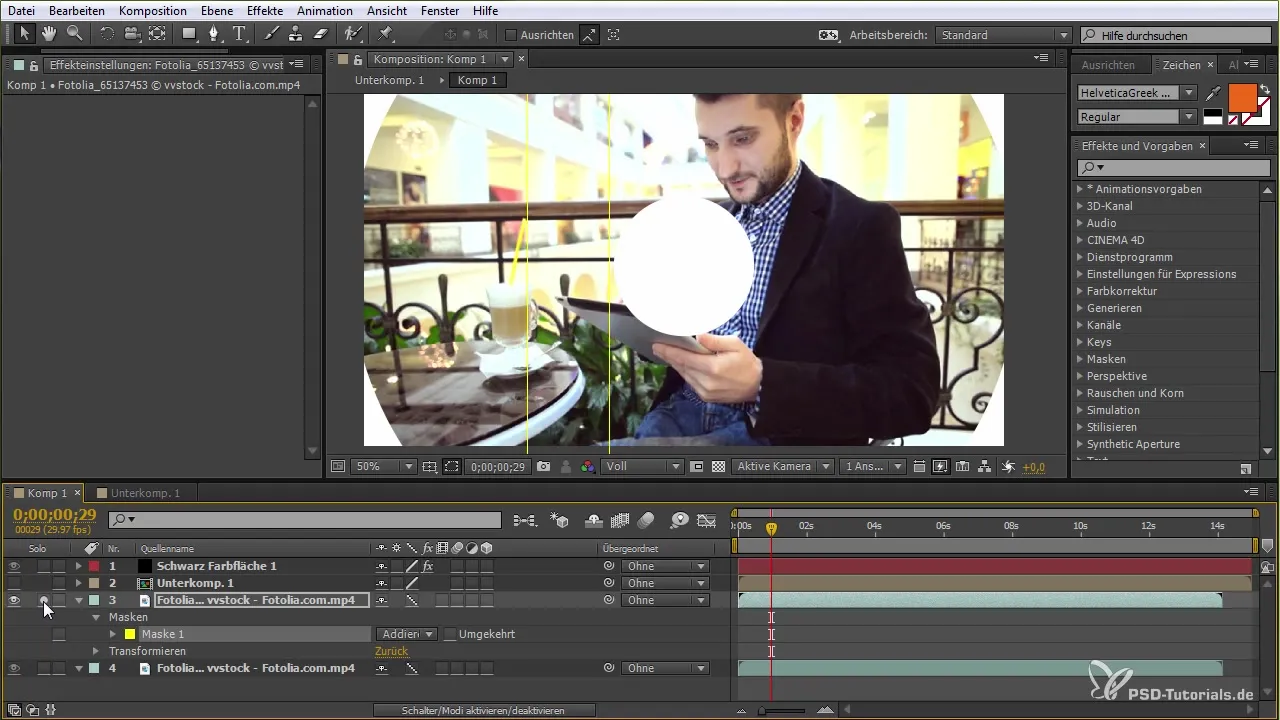The width and height of the screenshot is (1280, 720).
Task: Toggle solo on layer 3
Action: pyautogui.click(x=43, y=600)
